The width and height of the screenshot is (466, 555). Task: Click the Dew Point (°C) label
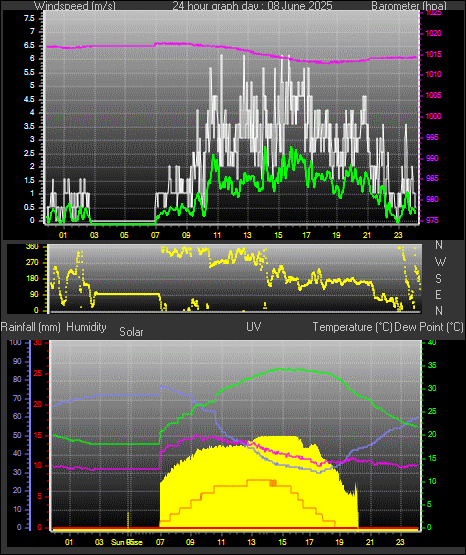pyautogui.click(x=428, y=327)
